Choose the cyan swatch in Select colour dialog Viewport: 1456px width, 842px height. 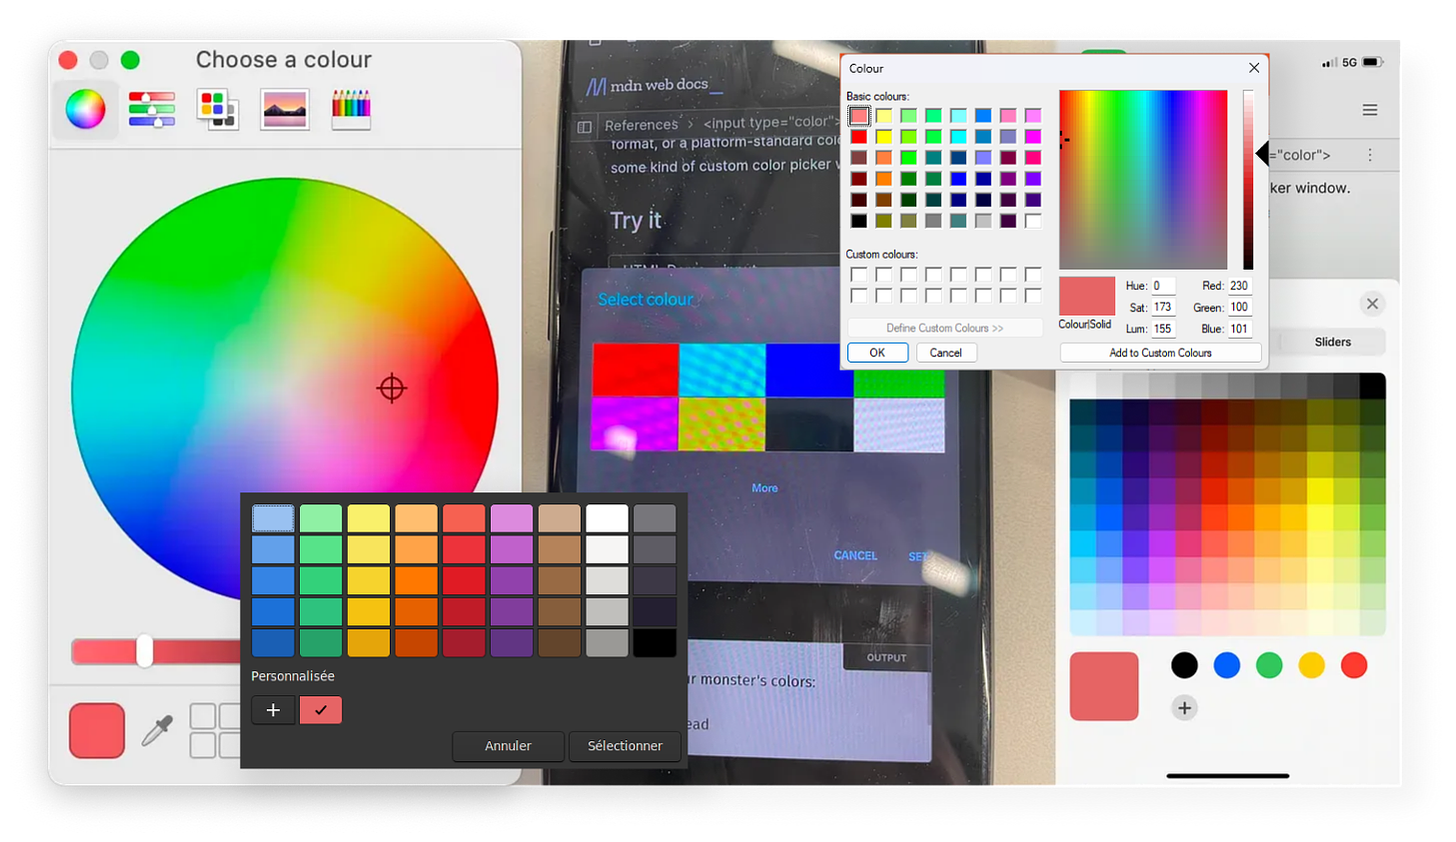[722, 370]
